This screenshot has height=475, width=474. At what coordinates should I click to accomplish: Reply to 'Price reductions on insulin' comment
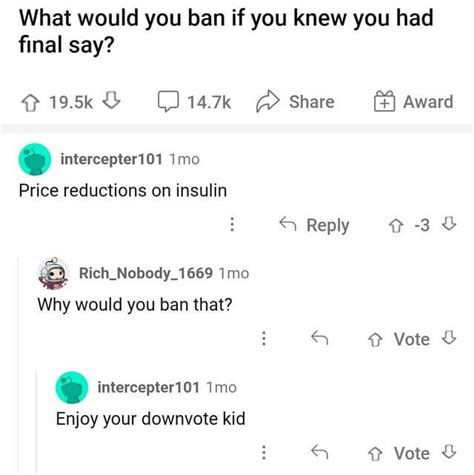click(314, 225)
